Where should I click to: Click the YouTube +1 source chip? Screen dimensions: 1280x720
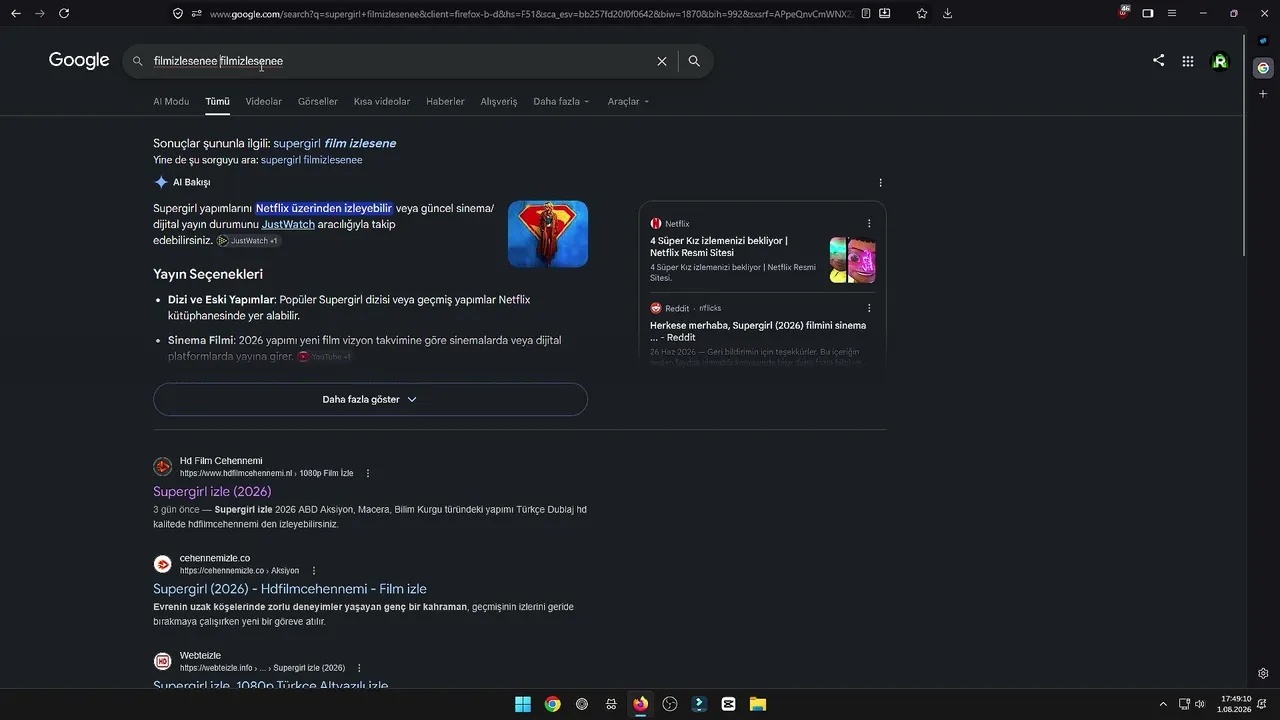point(325,357)
